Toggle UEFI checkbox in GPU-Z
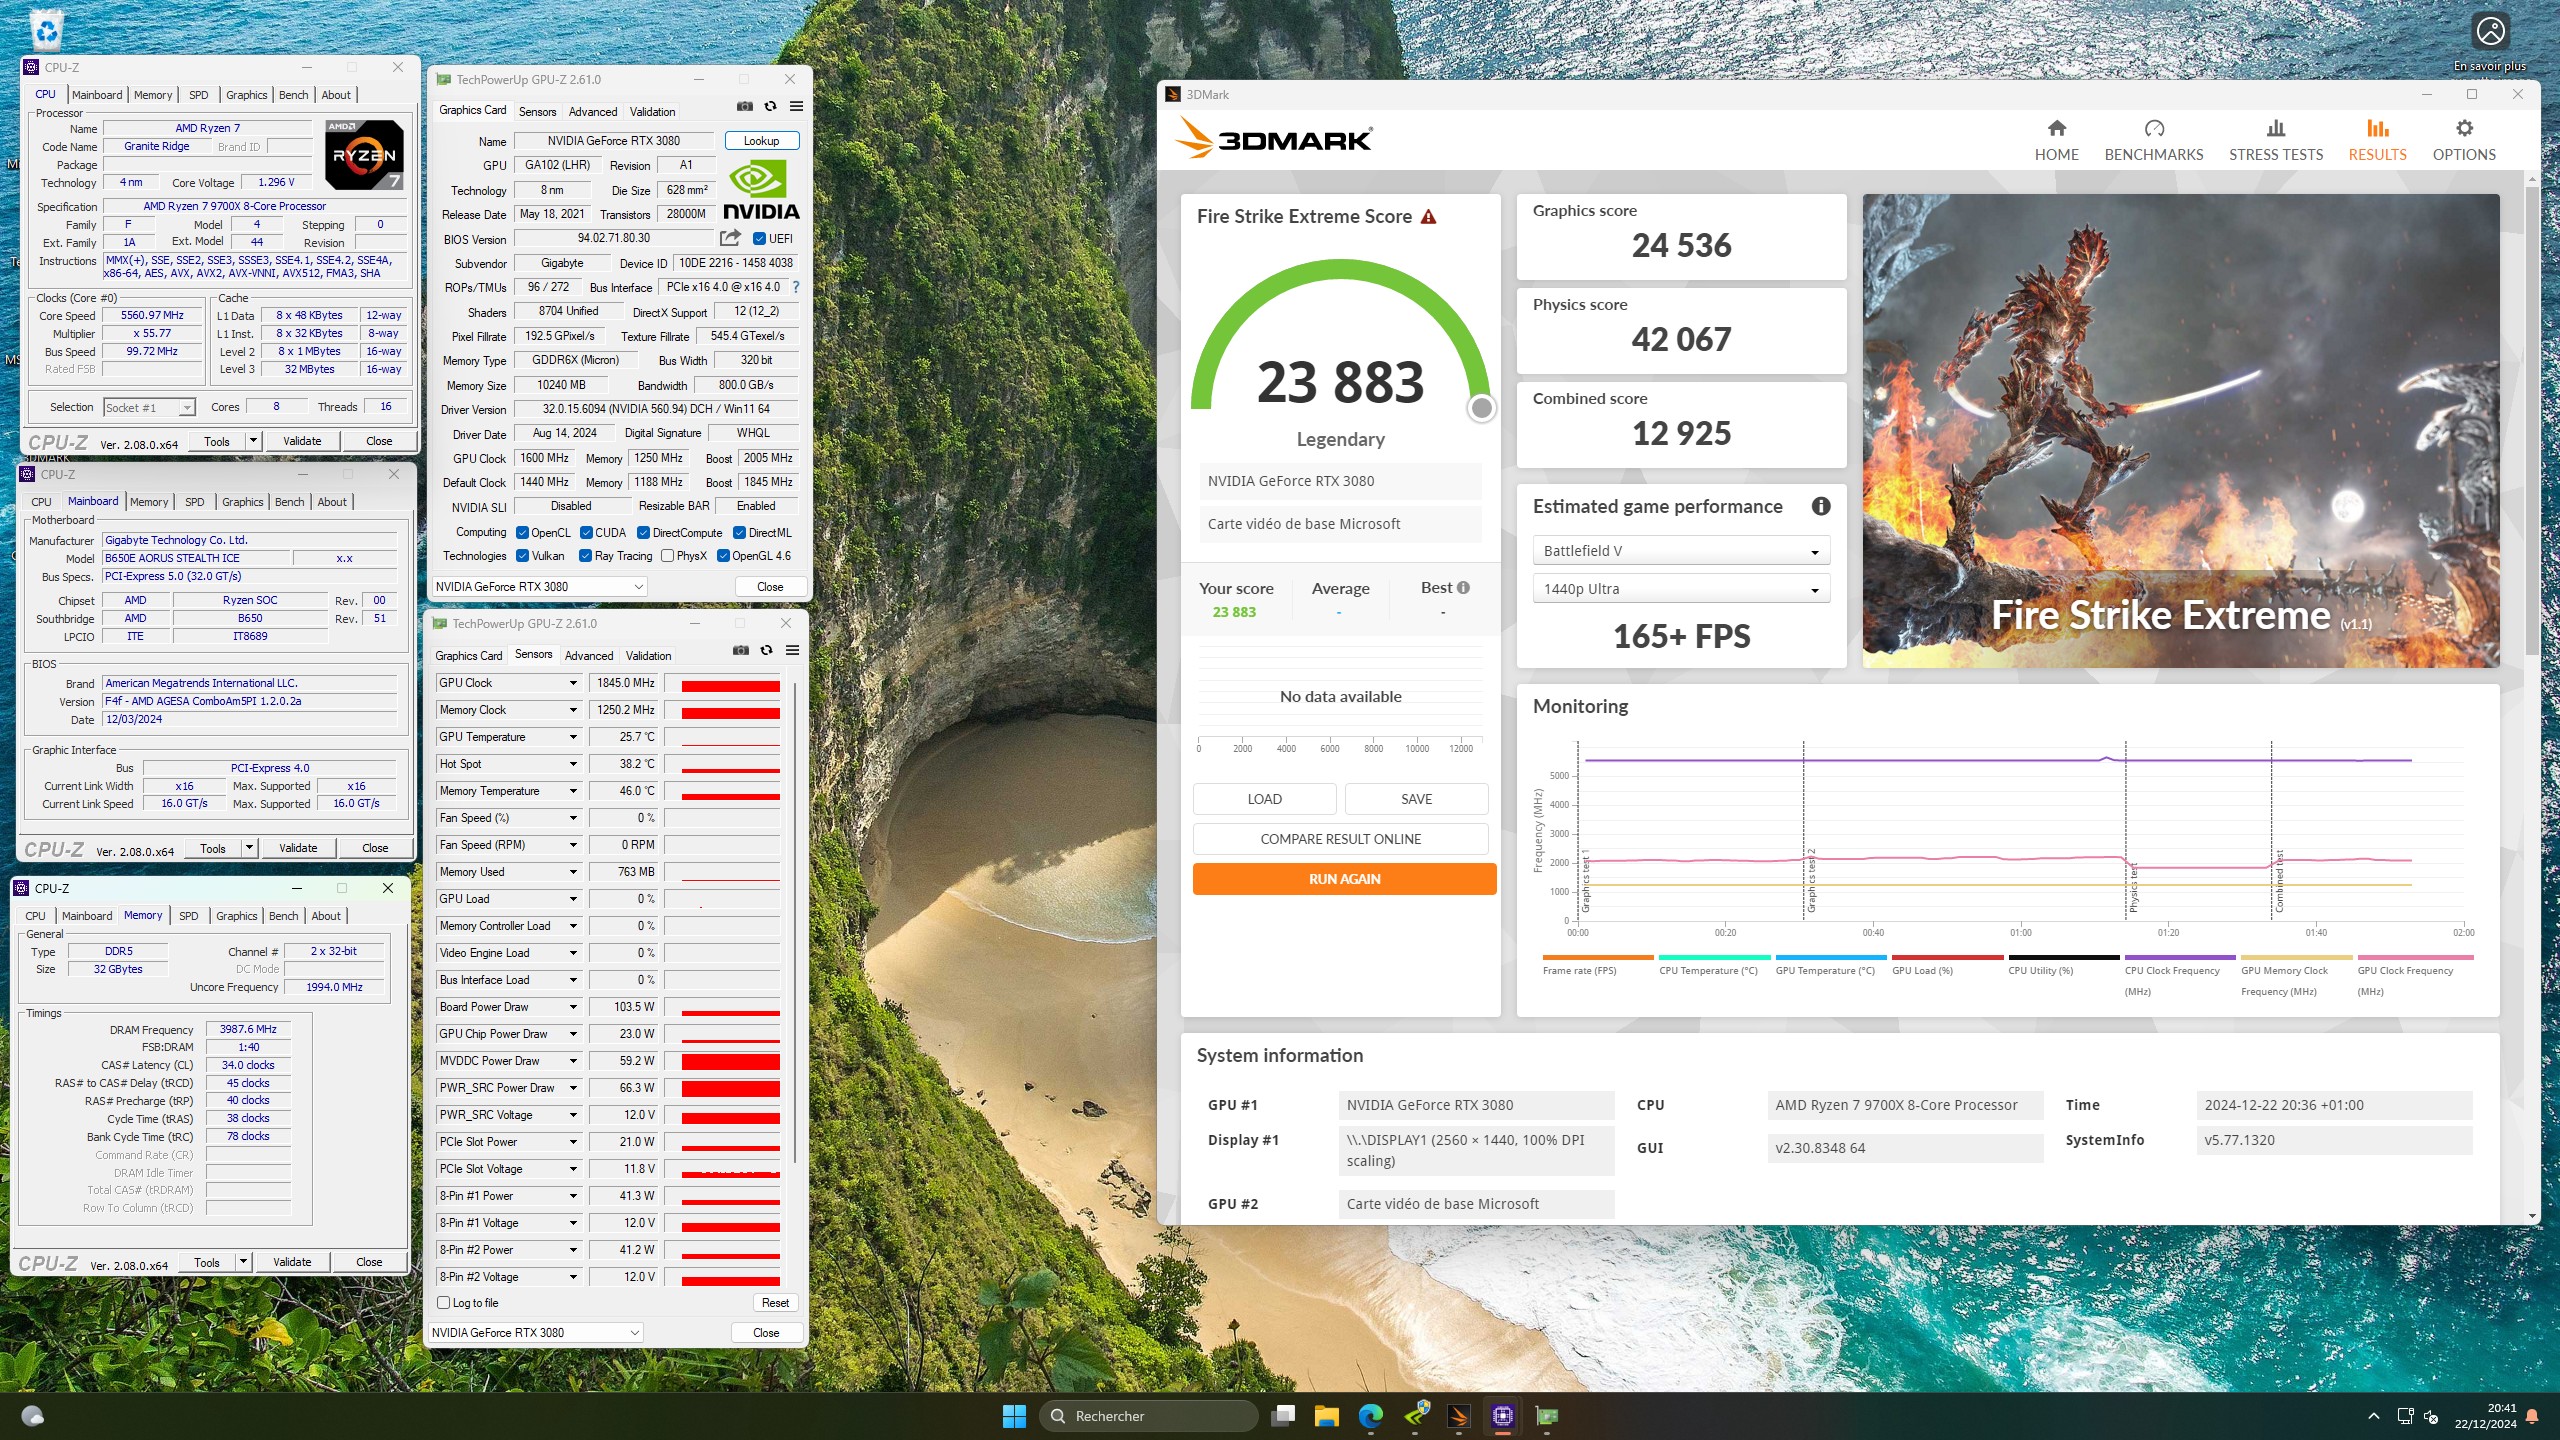The height and width of the screenshot is (1440, 2560). (x=759, y=238)
